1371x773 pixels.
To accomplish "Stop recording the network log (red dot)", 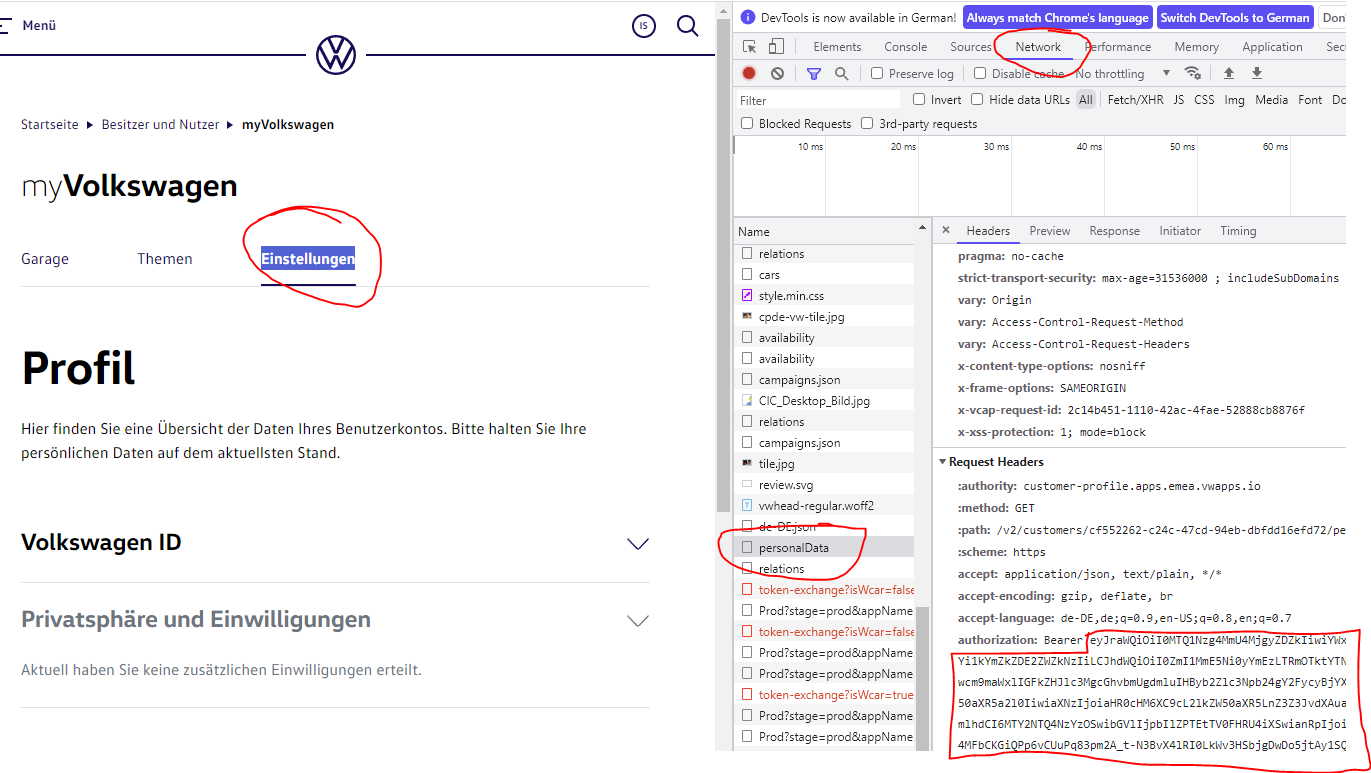I will (x=749, y=73).
